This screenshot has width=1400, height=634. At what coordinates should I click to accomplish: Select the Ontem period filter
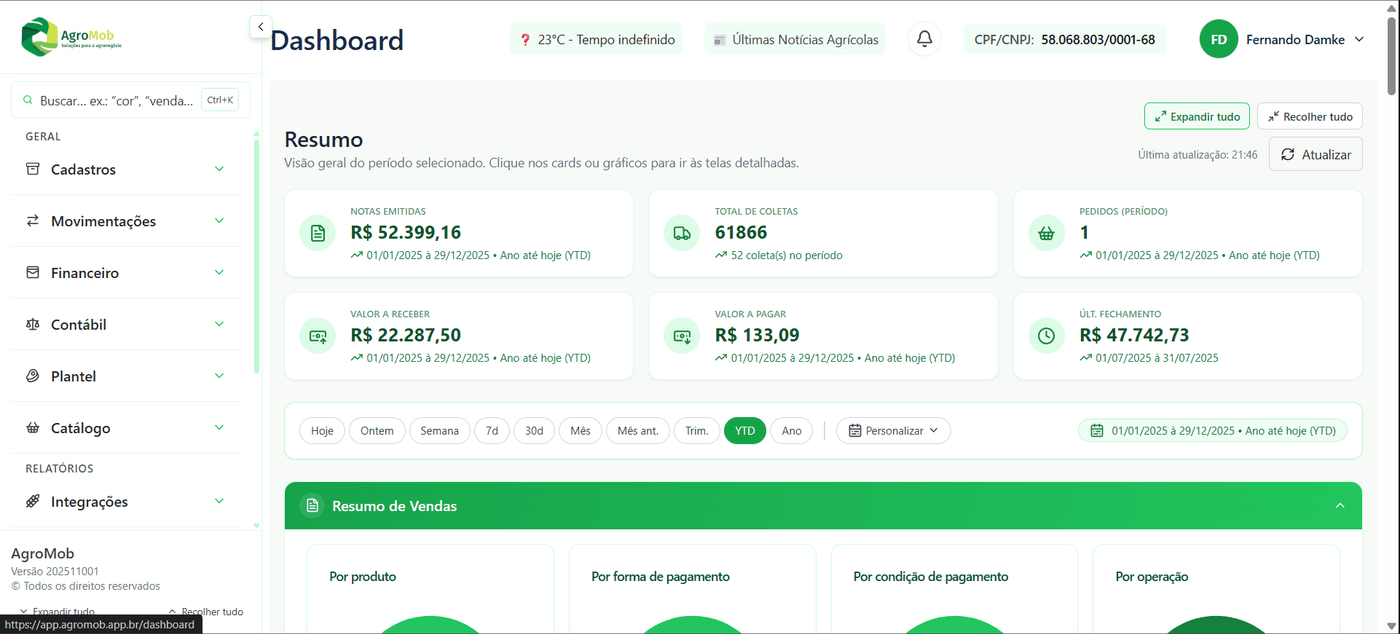point(377,431)
